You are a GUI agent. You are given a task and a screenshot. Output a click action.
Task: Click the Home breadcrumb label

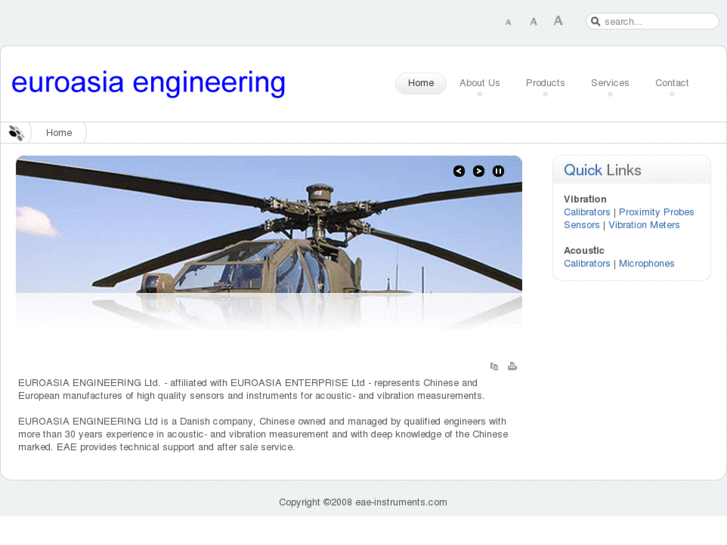(59, 133)
